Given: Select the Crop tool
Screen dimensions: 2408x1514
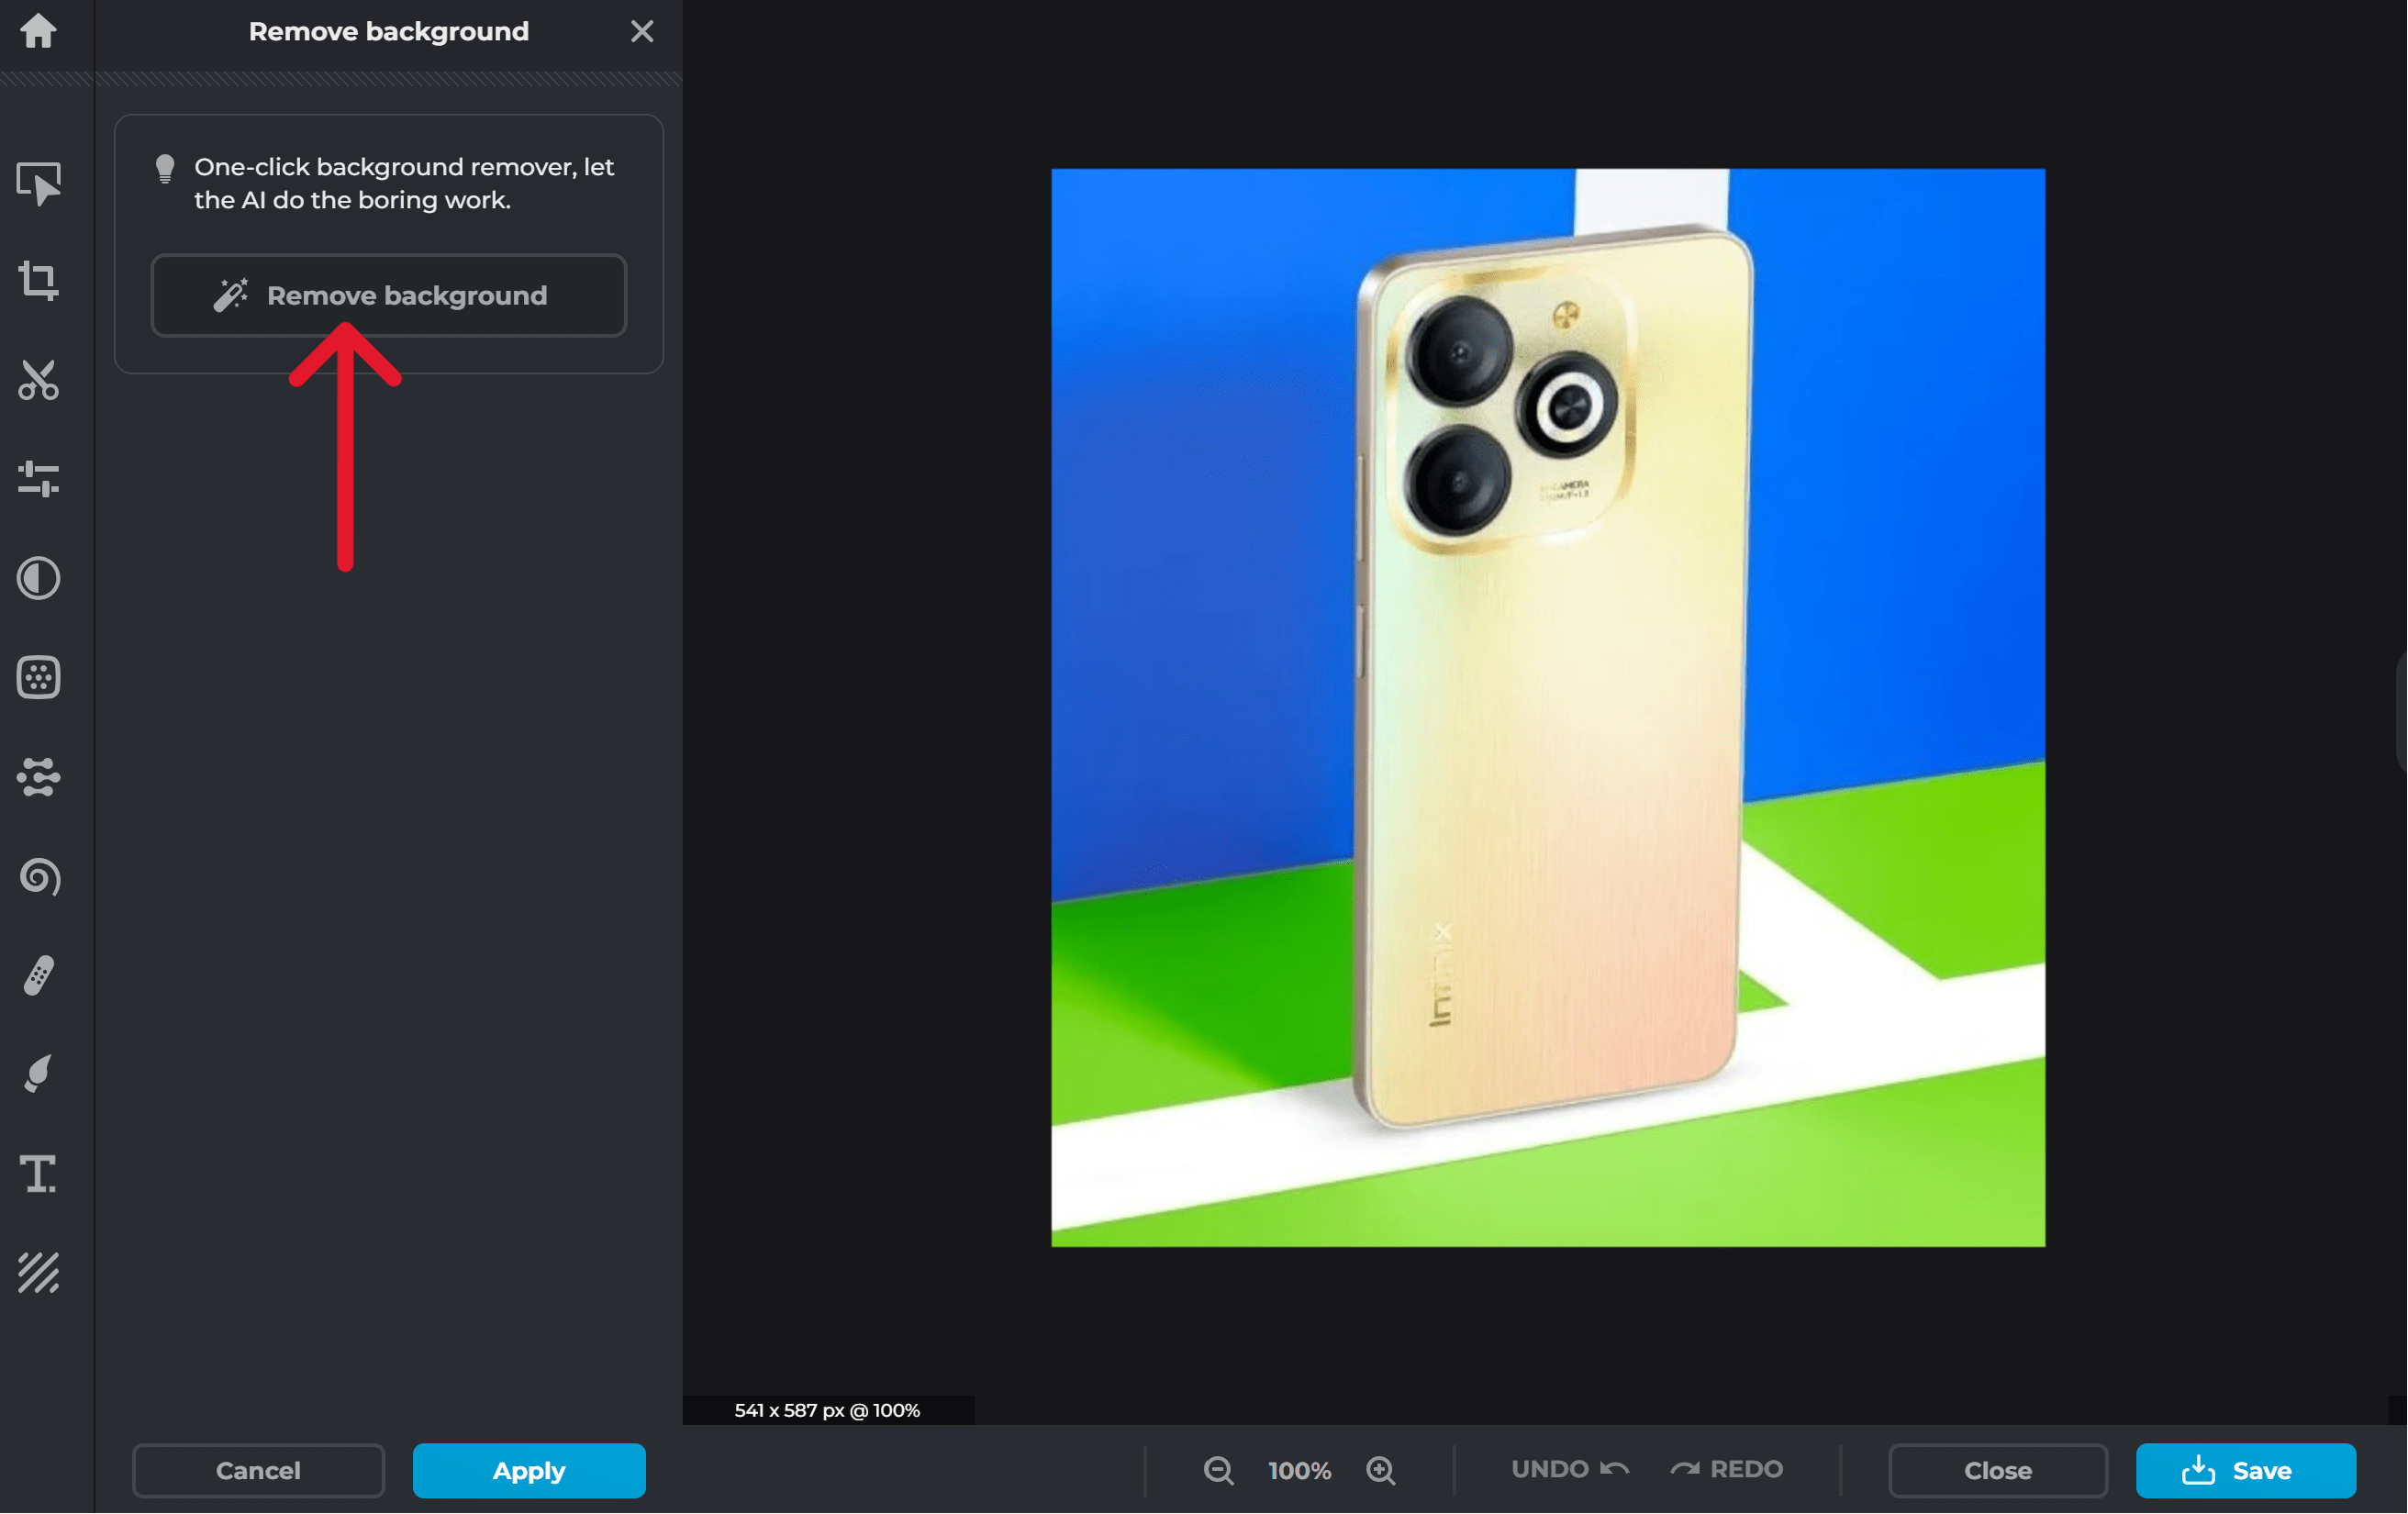Looking at the screenshot, I should (38, 280).
